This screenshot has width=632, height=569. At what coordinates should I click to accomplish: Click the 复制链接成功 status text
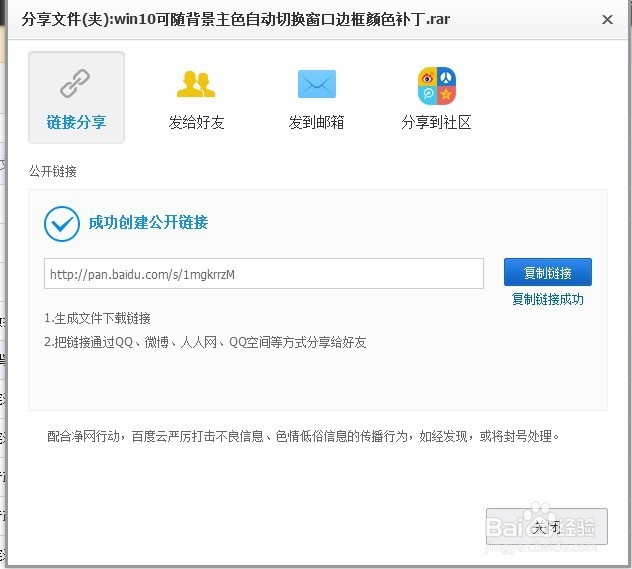(547, 299)
